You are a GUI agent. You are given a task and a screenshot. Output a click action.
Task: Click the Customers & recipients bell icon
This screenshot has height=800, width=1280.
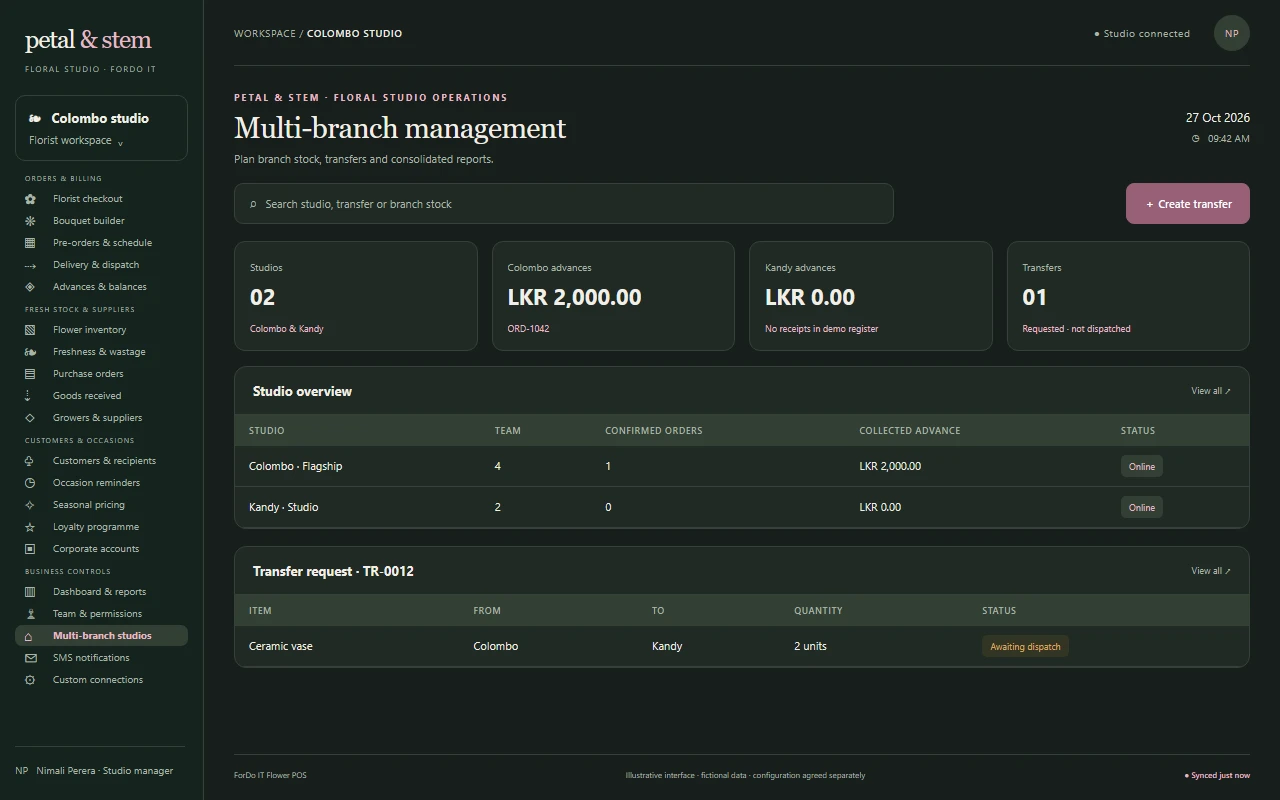click(x=30, y=461)
